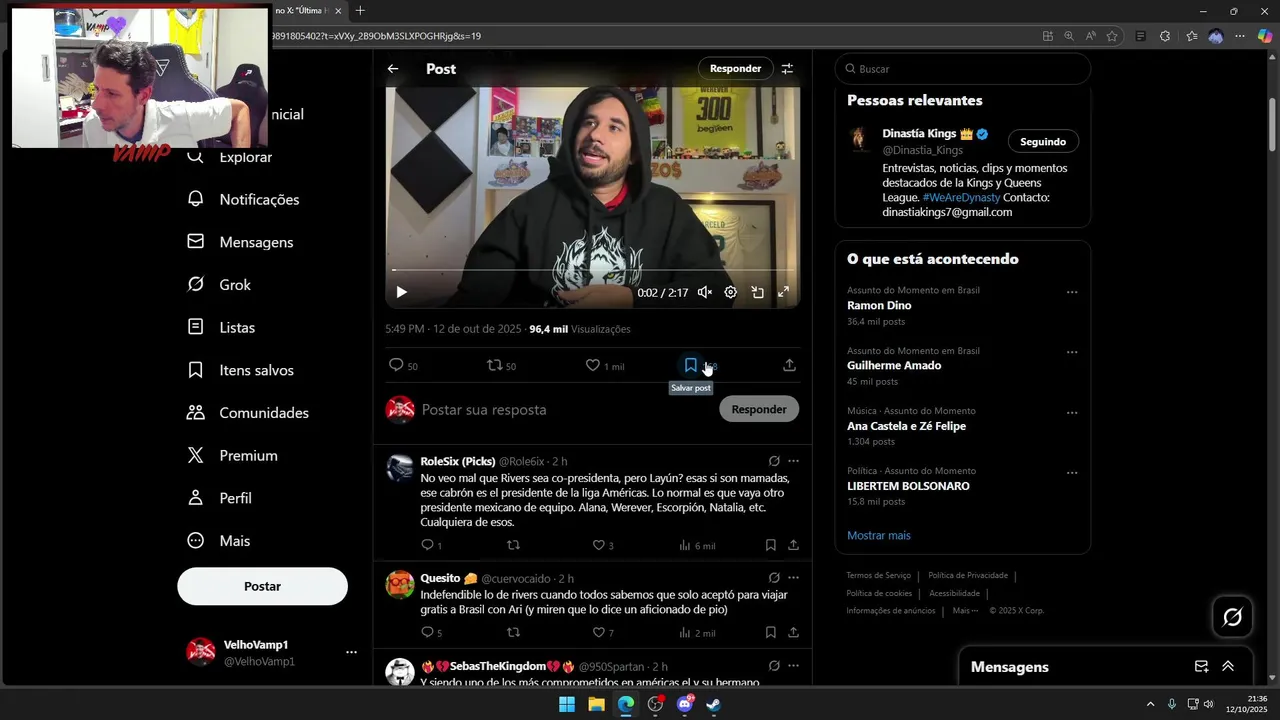
Task: Open a new browser tab
Action: 360,11
